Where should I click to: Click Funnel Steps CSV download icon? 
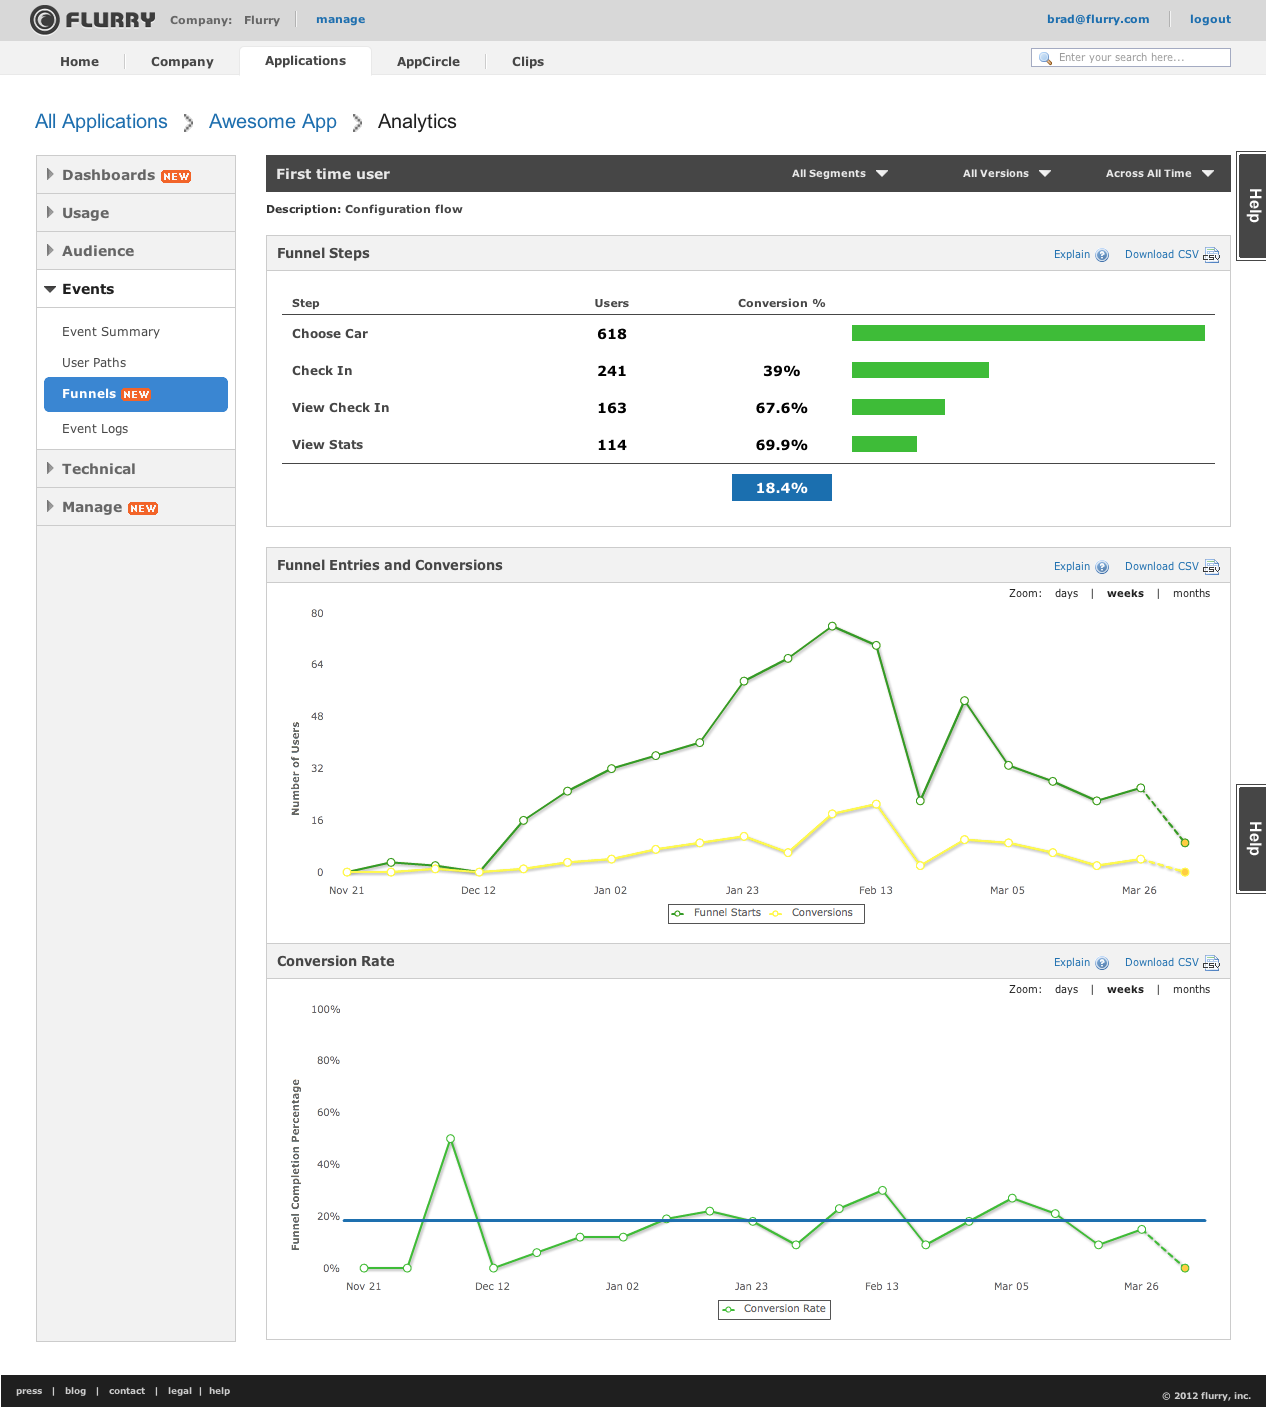pyautogui.click(x=1211, y=255)
